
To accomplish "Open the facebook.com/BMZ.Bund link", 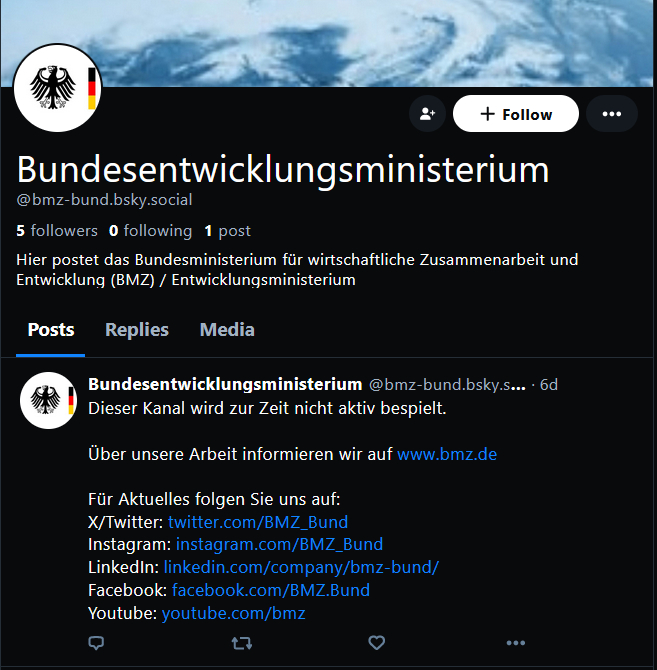I will pyautogui.click(x=271, y=590).
